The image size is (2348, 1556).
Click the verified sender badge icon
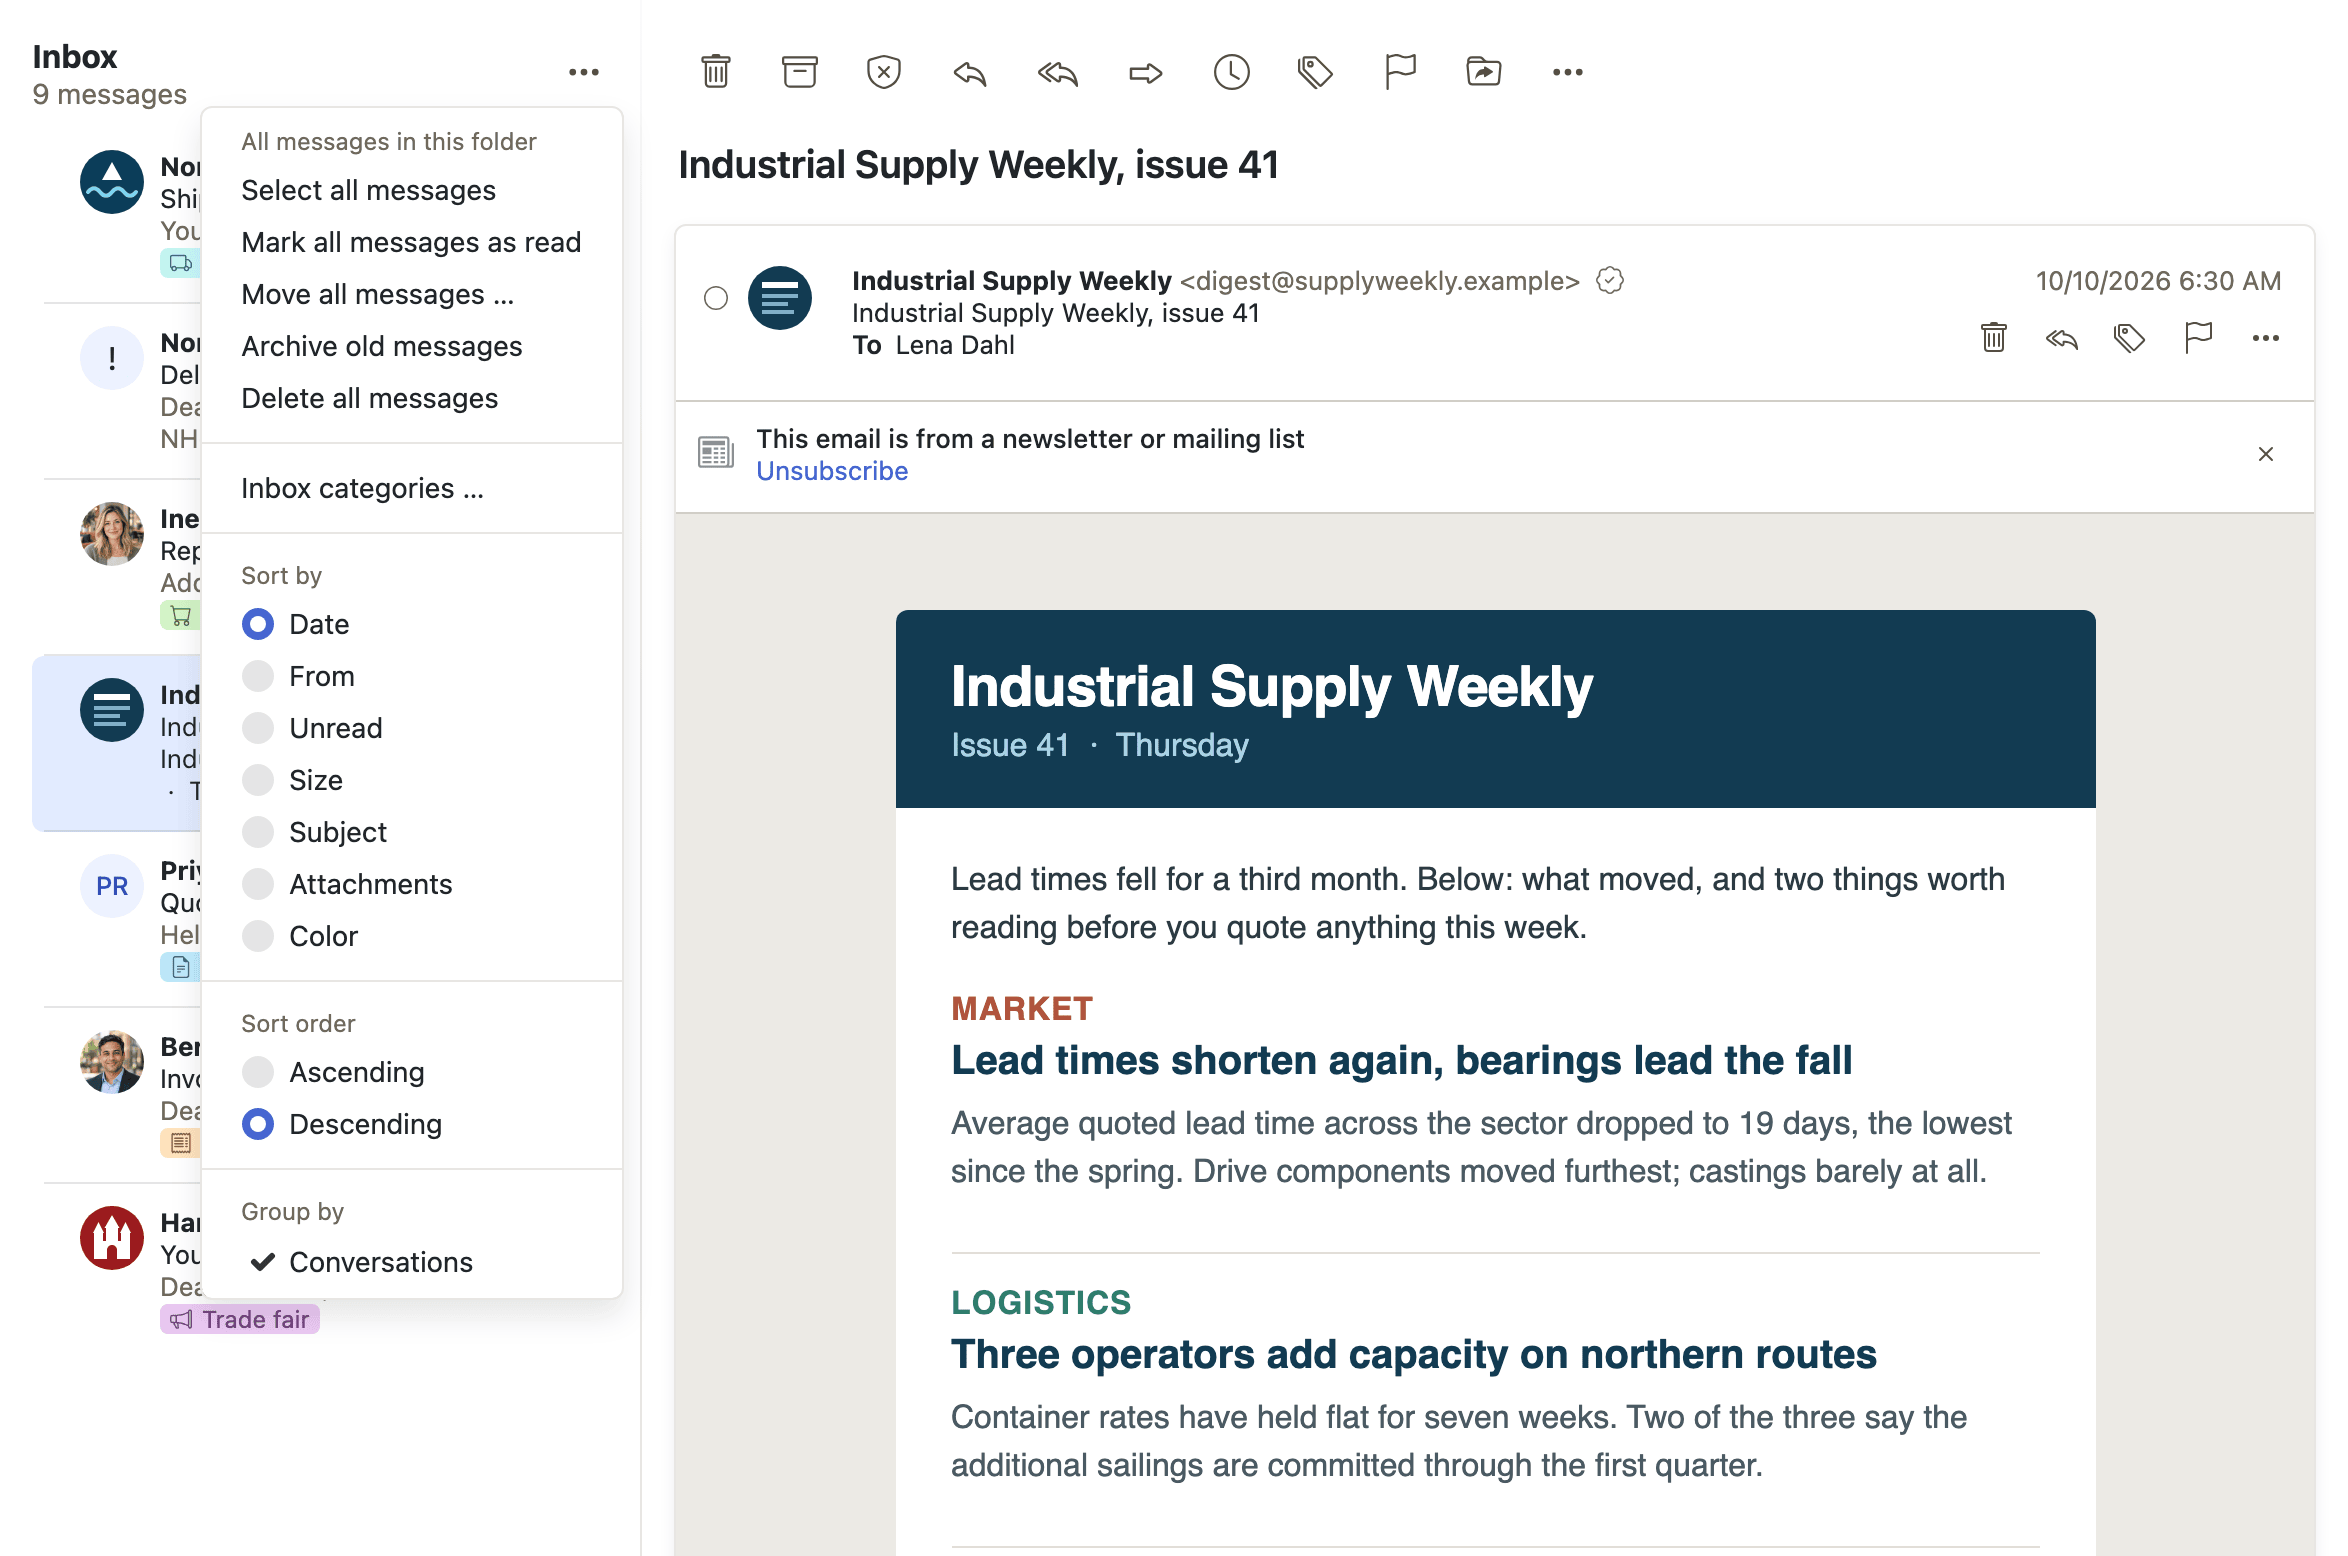pyautogui.click(x=1609, y=281)
